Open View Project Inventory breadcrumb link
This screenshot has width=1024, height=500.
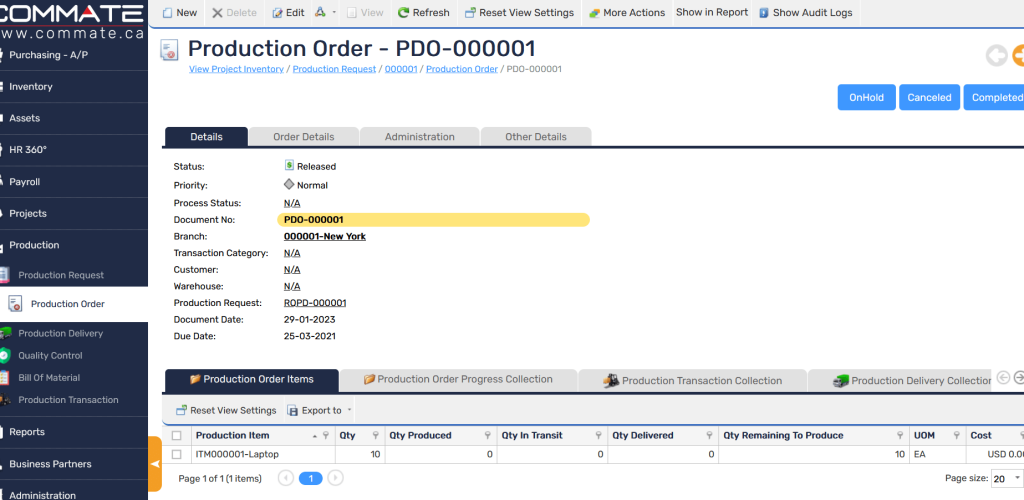point(236,69)
